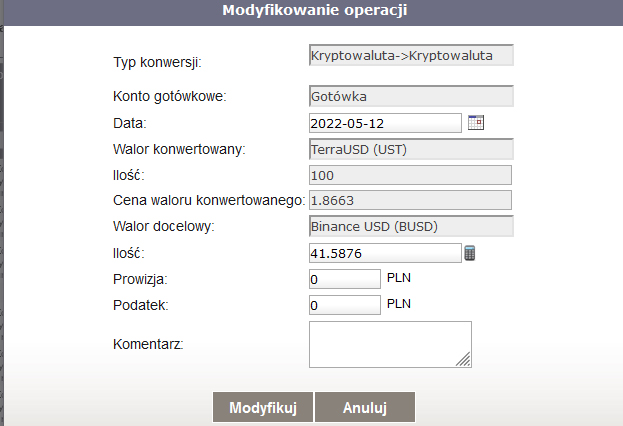This screenshot has width=623, height=426.
Task: Click the Modyfikowanie operacji dialog title
Action: [313, 11]
